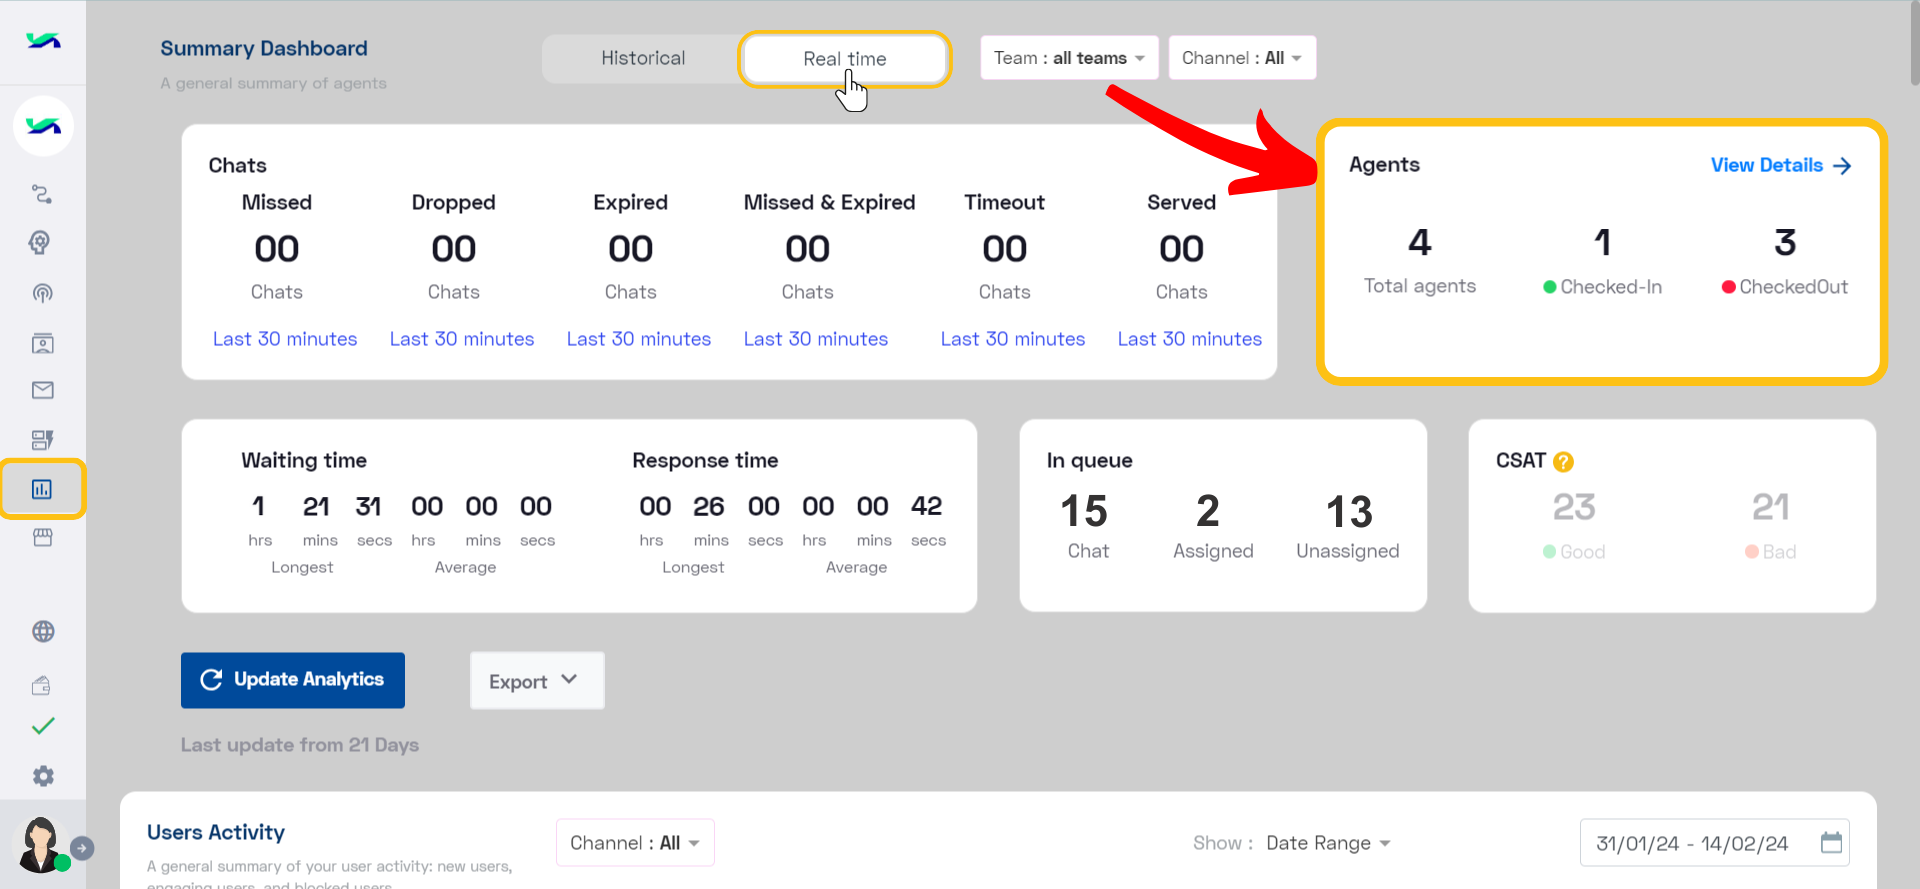Click the mail envelope sidebar icon
Screen dimensions: 1920x889
pos(42,390)
